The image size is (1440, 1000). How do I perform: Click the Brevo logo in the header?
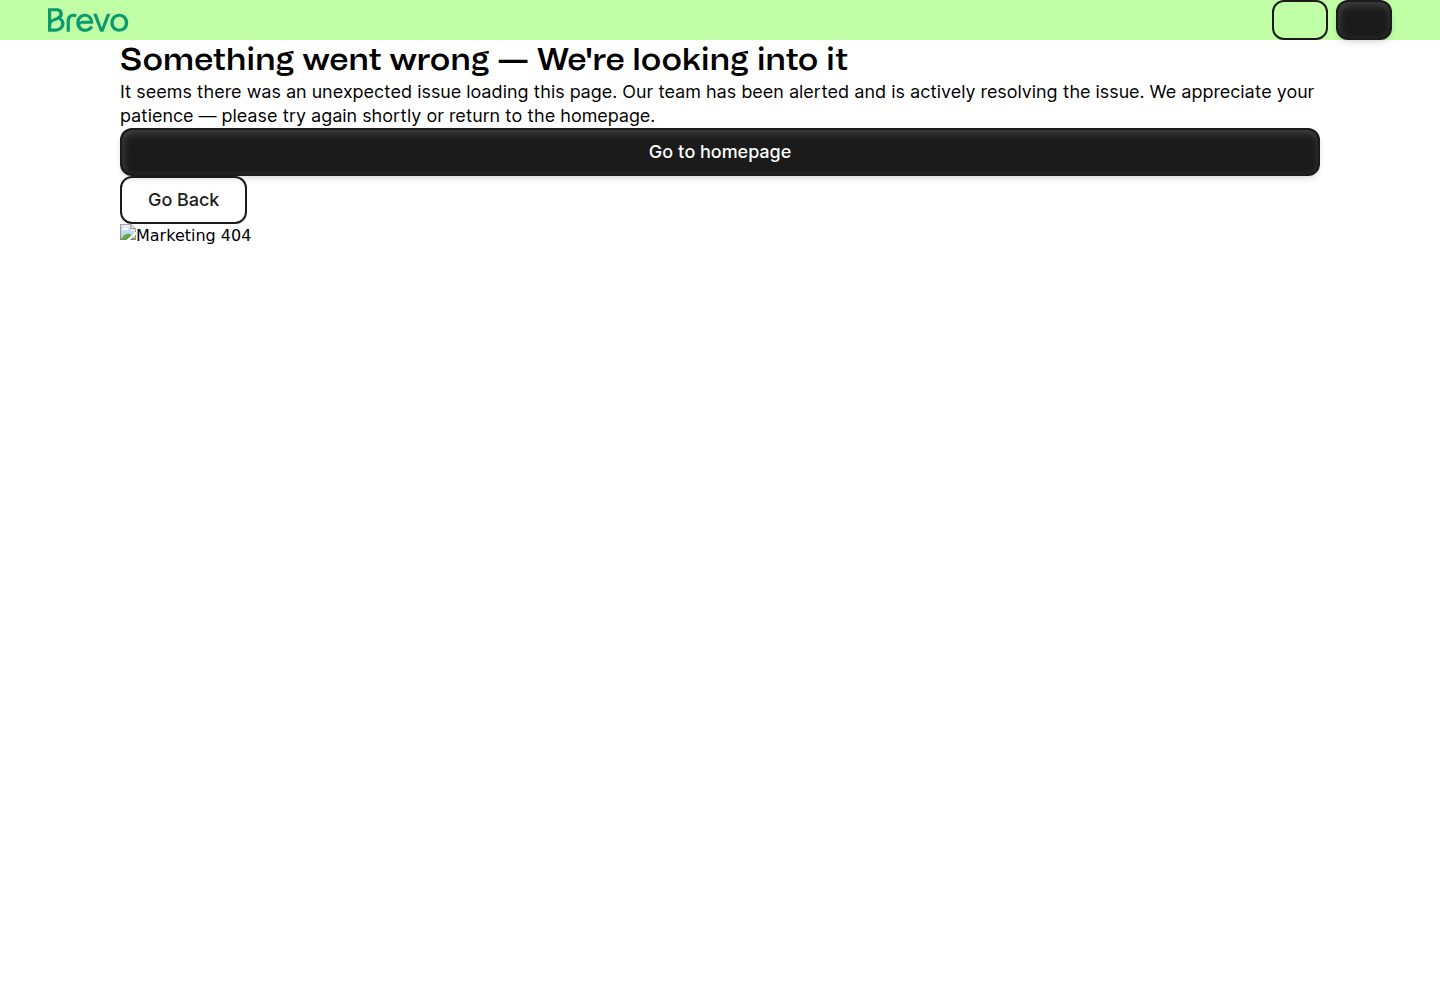88,20
